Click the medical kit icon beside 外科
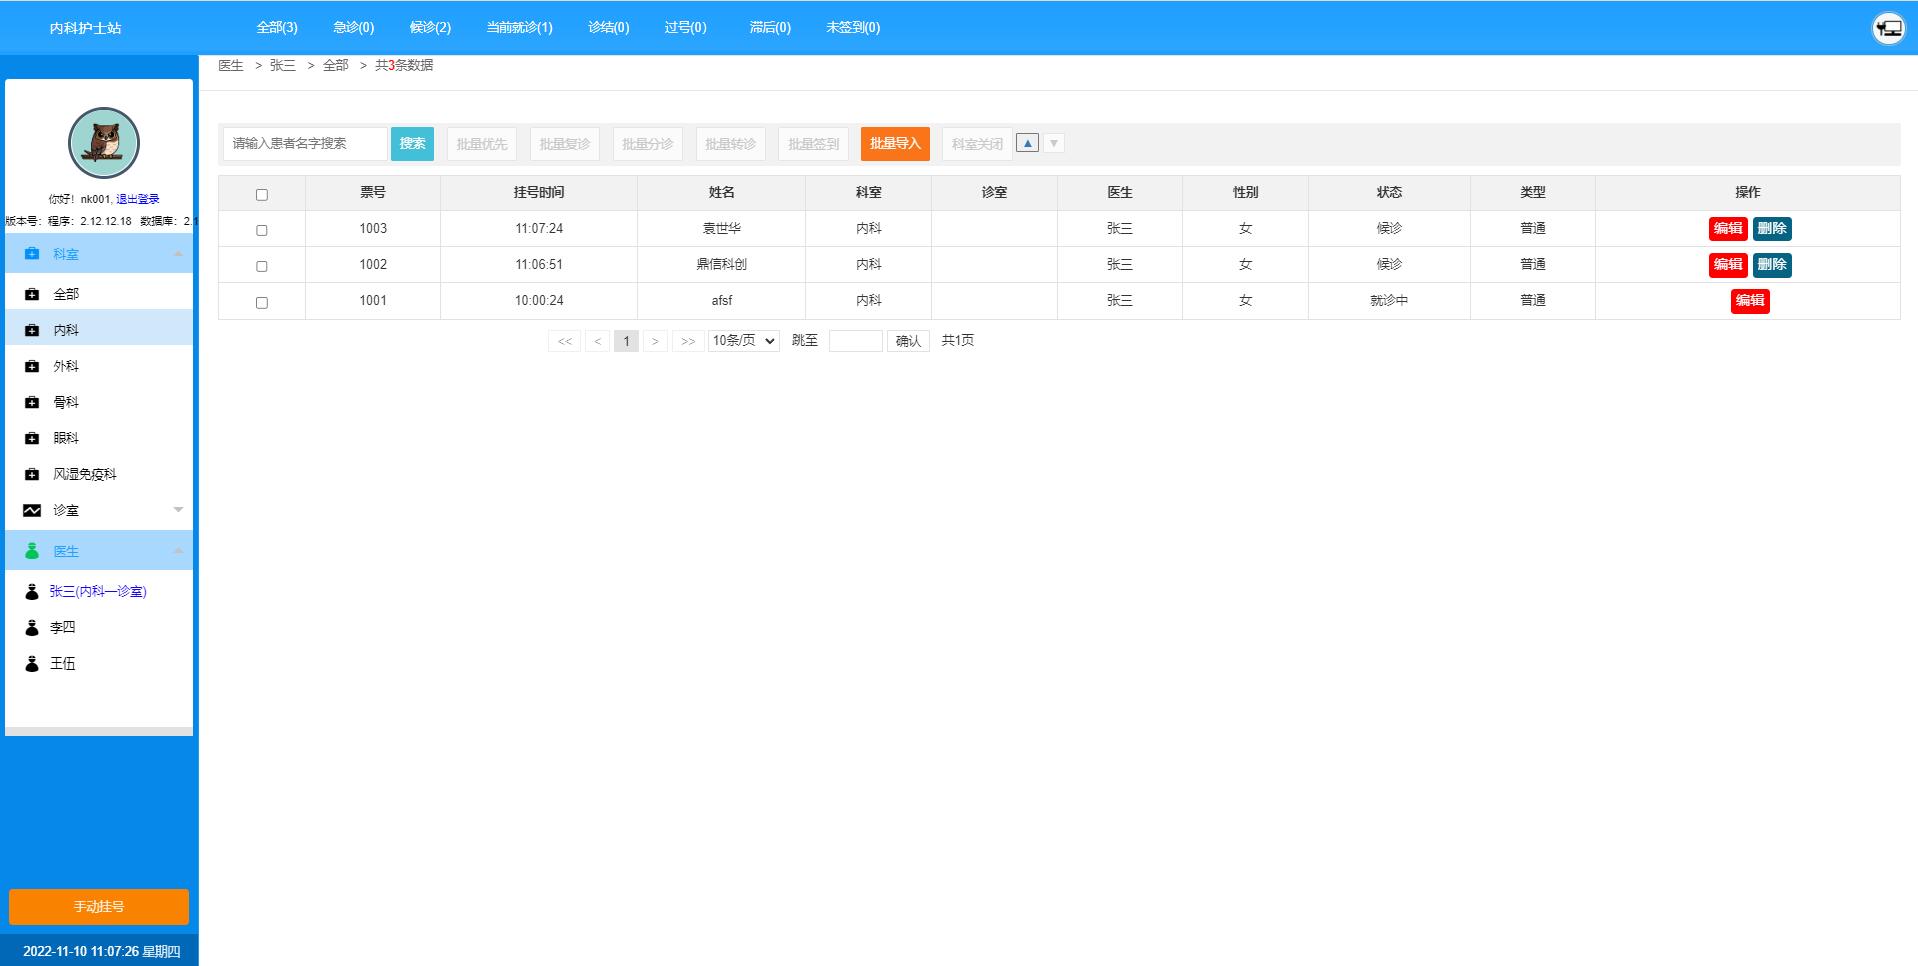The height and width of the screenshot is (966, 1918). click(x=32, y=366)
